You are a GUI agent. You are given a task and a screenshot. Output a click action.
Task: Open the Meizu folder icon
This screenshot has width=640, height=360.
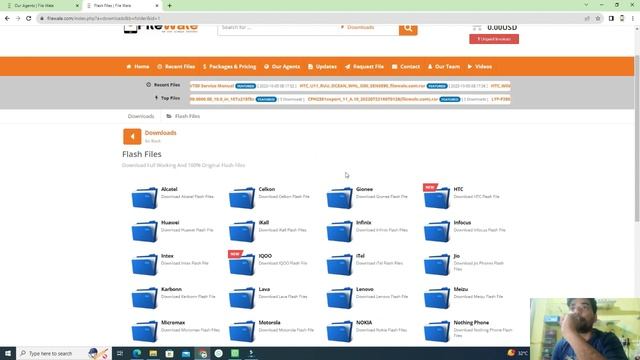437,298
